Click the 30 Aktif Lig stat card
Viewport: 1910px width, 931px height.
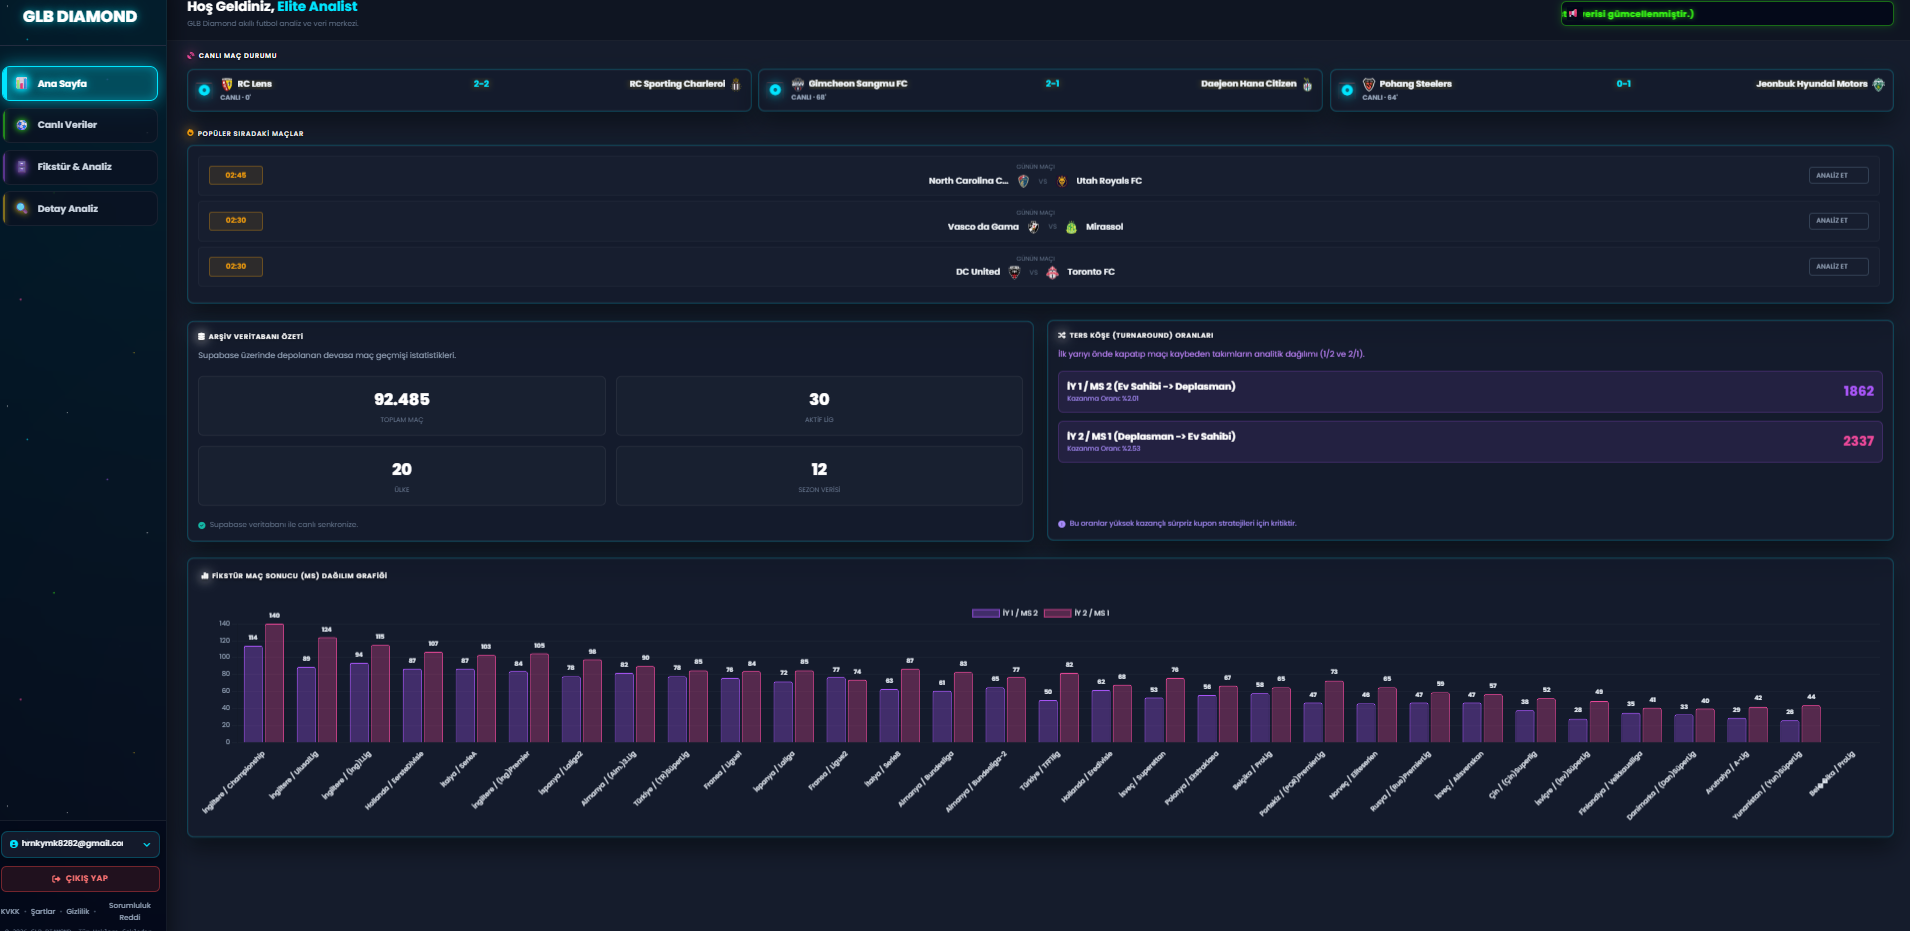(819, 406)
